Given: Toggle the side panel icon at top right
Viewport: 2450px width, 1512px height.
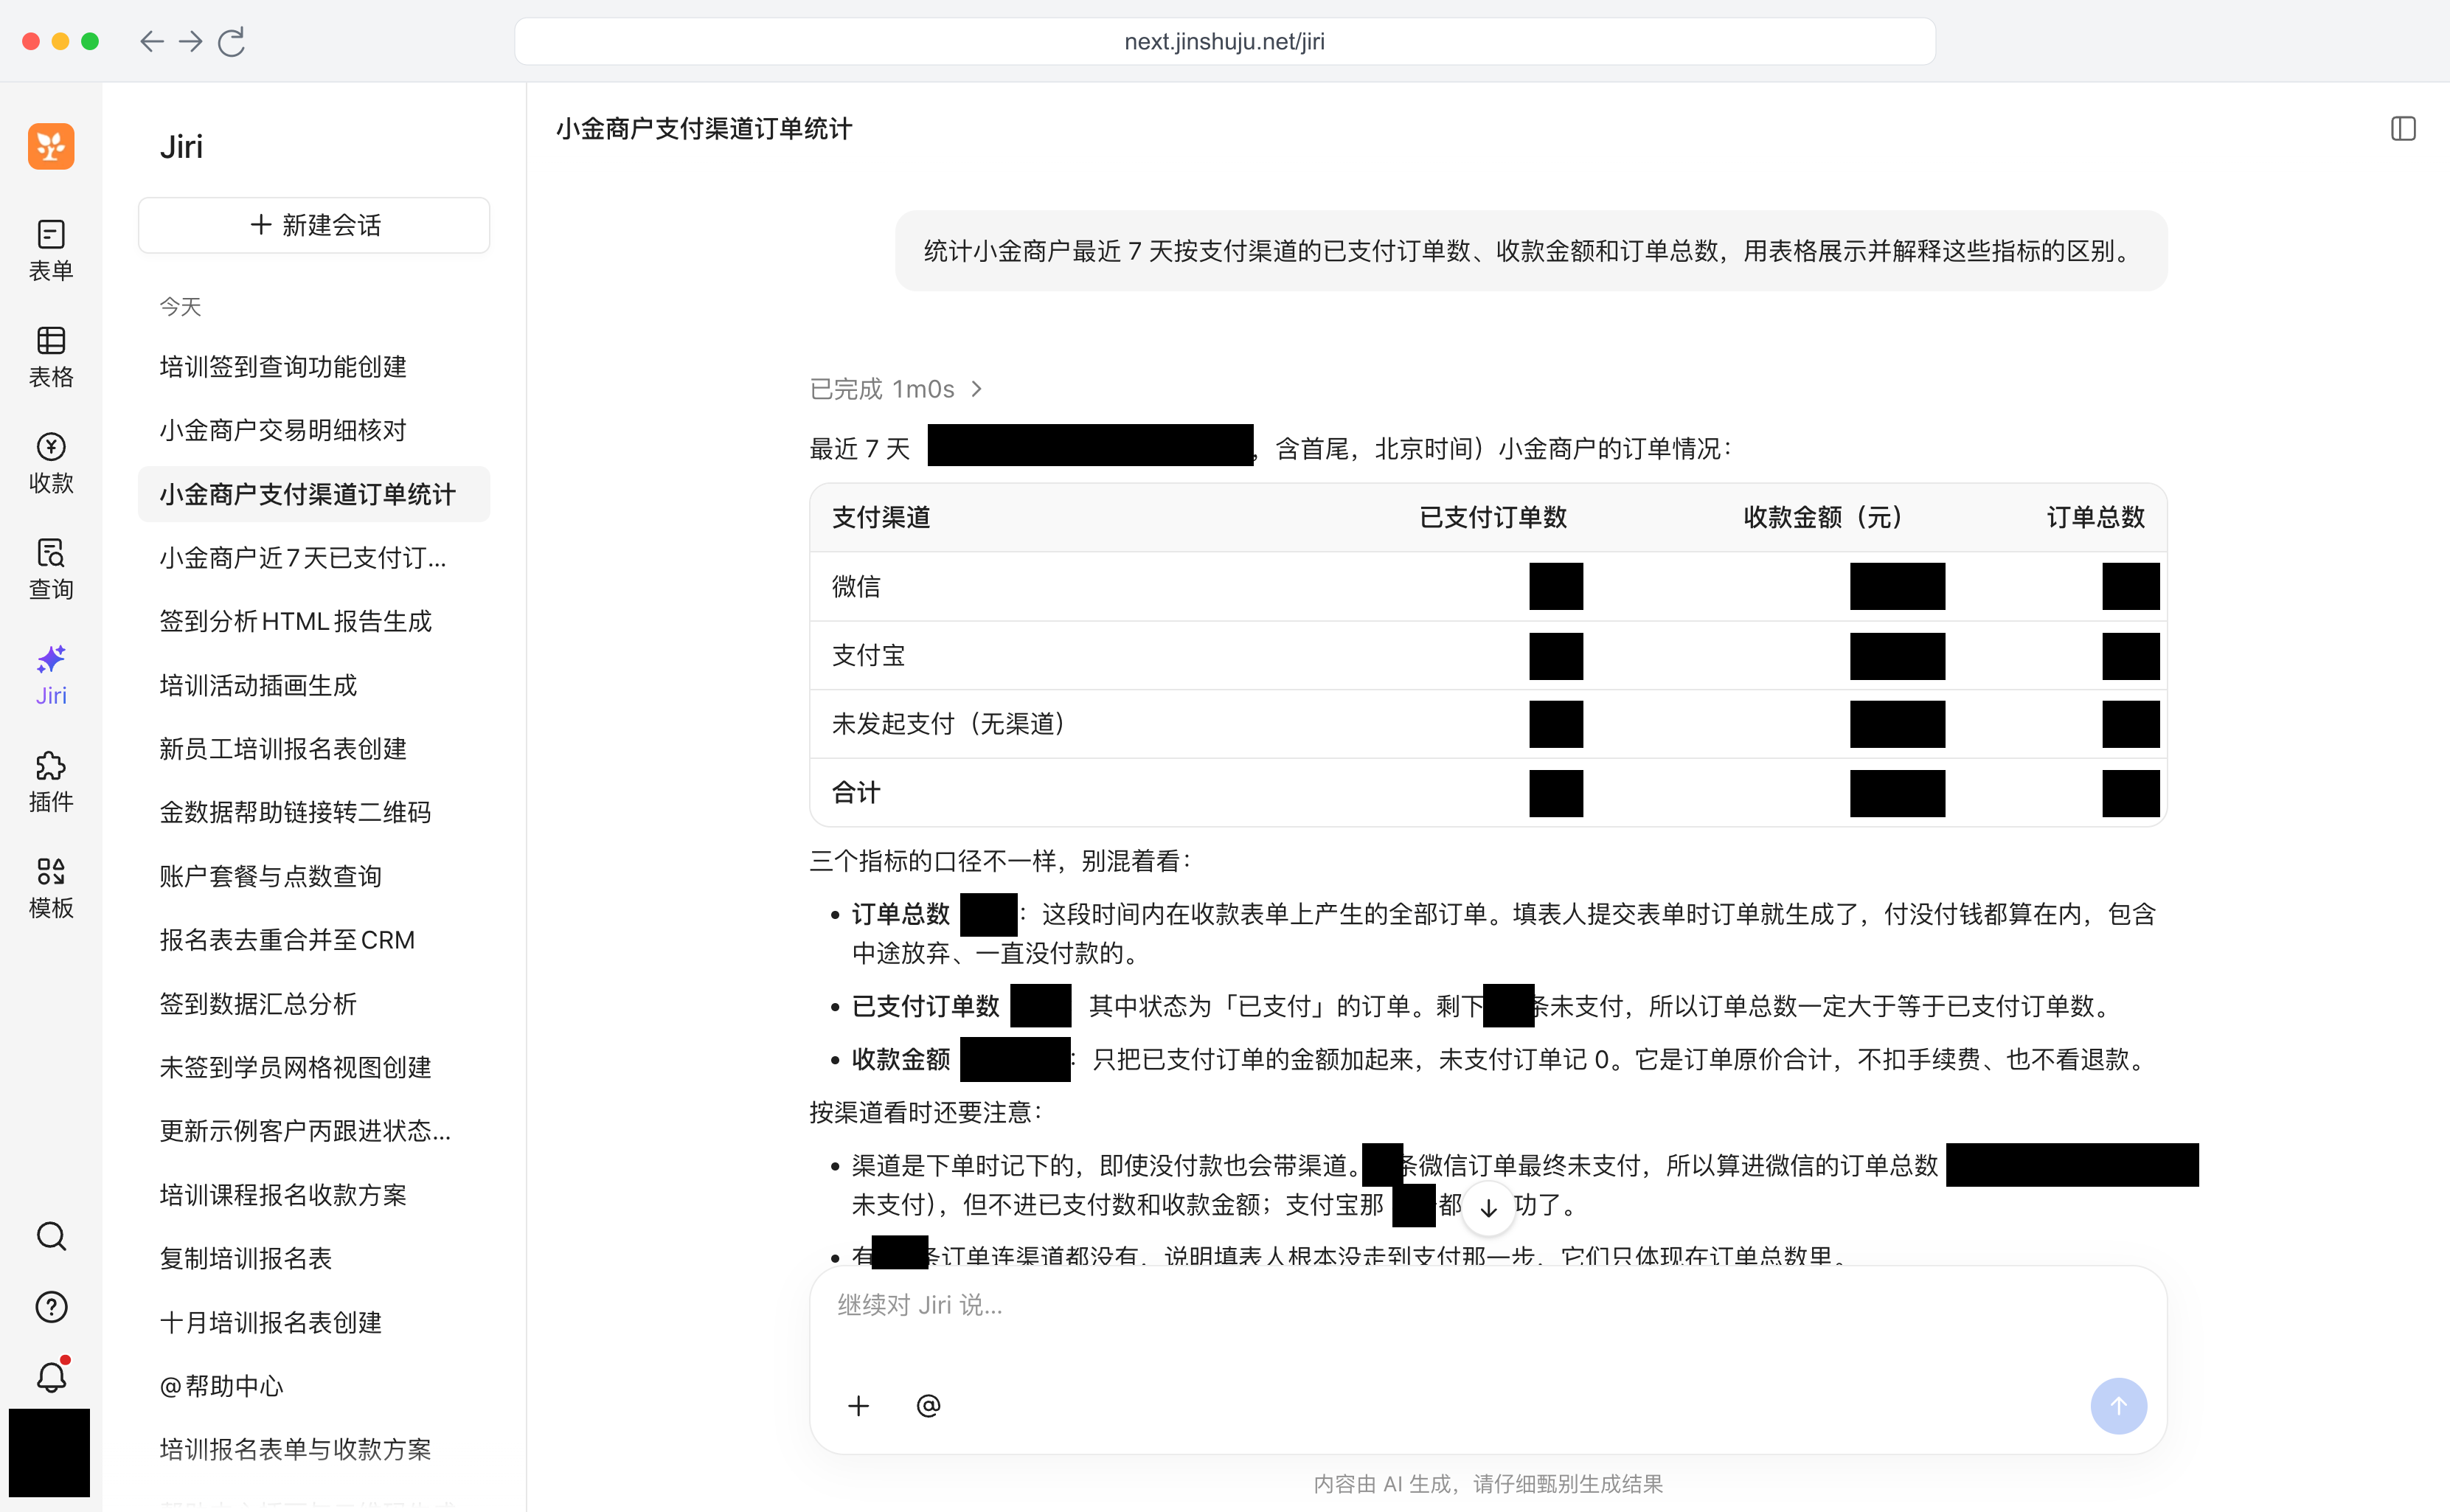Looking at the screenshot, I should click(x=2402, y=129).
